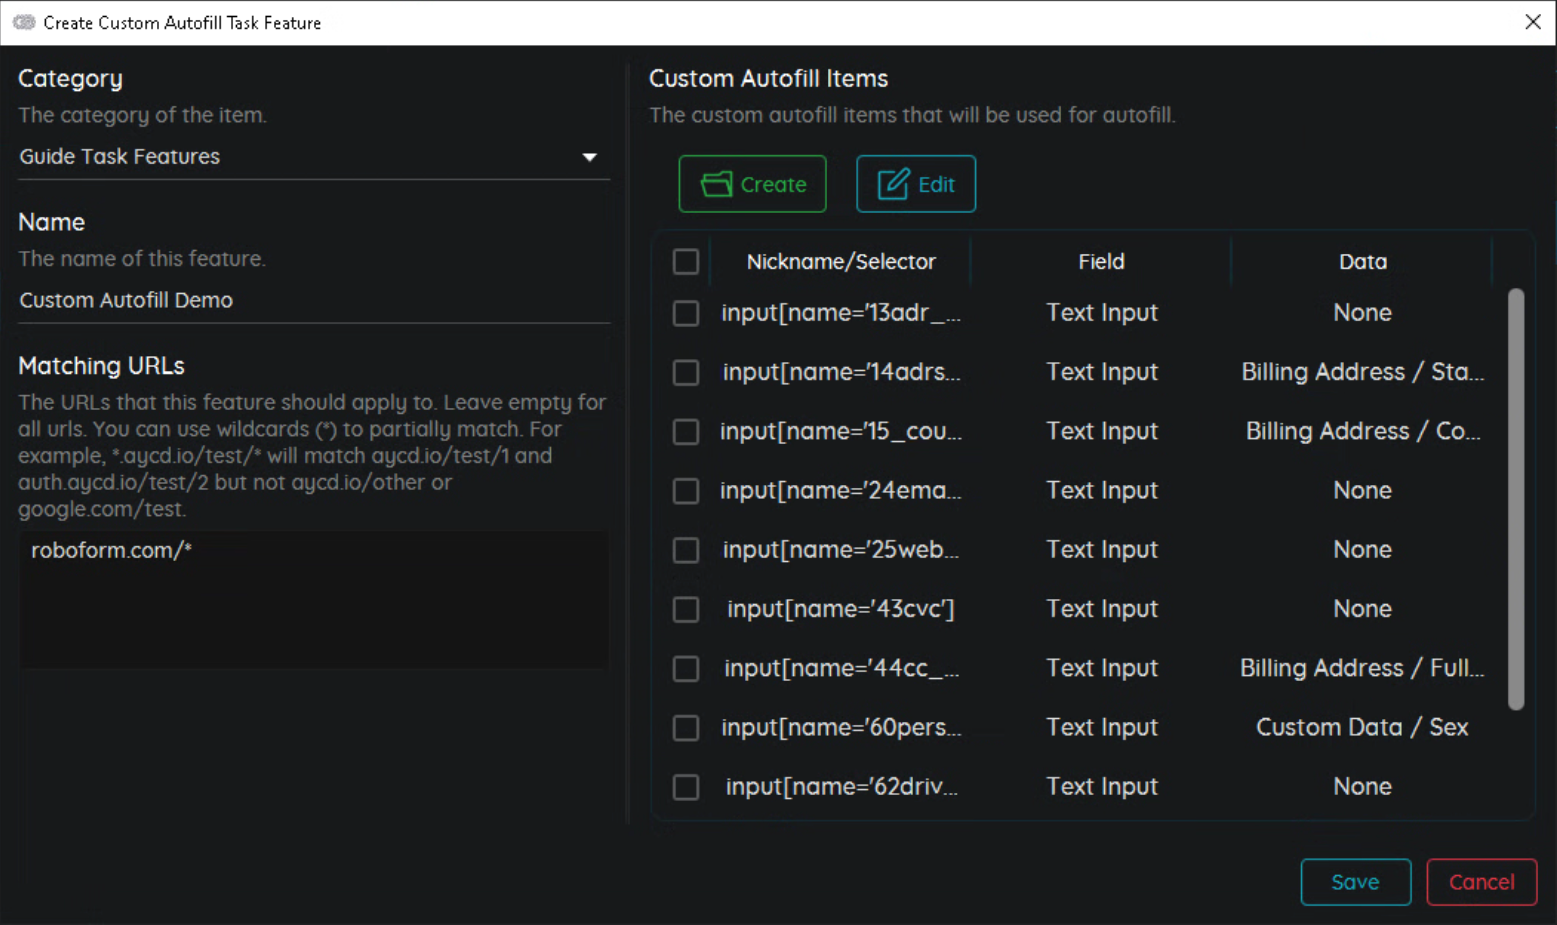This screenshot has height=925, width=1557.
Task: Click the Data column header
Action: (1362, 262)
